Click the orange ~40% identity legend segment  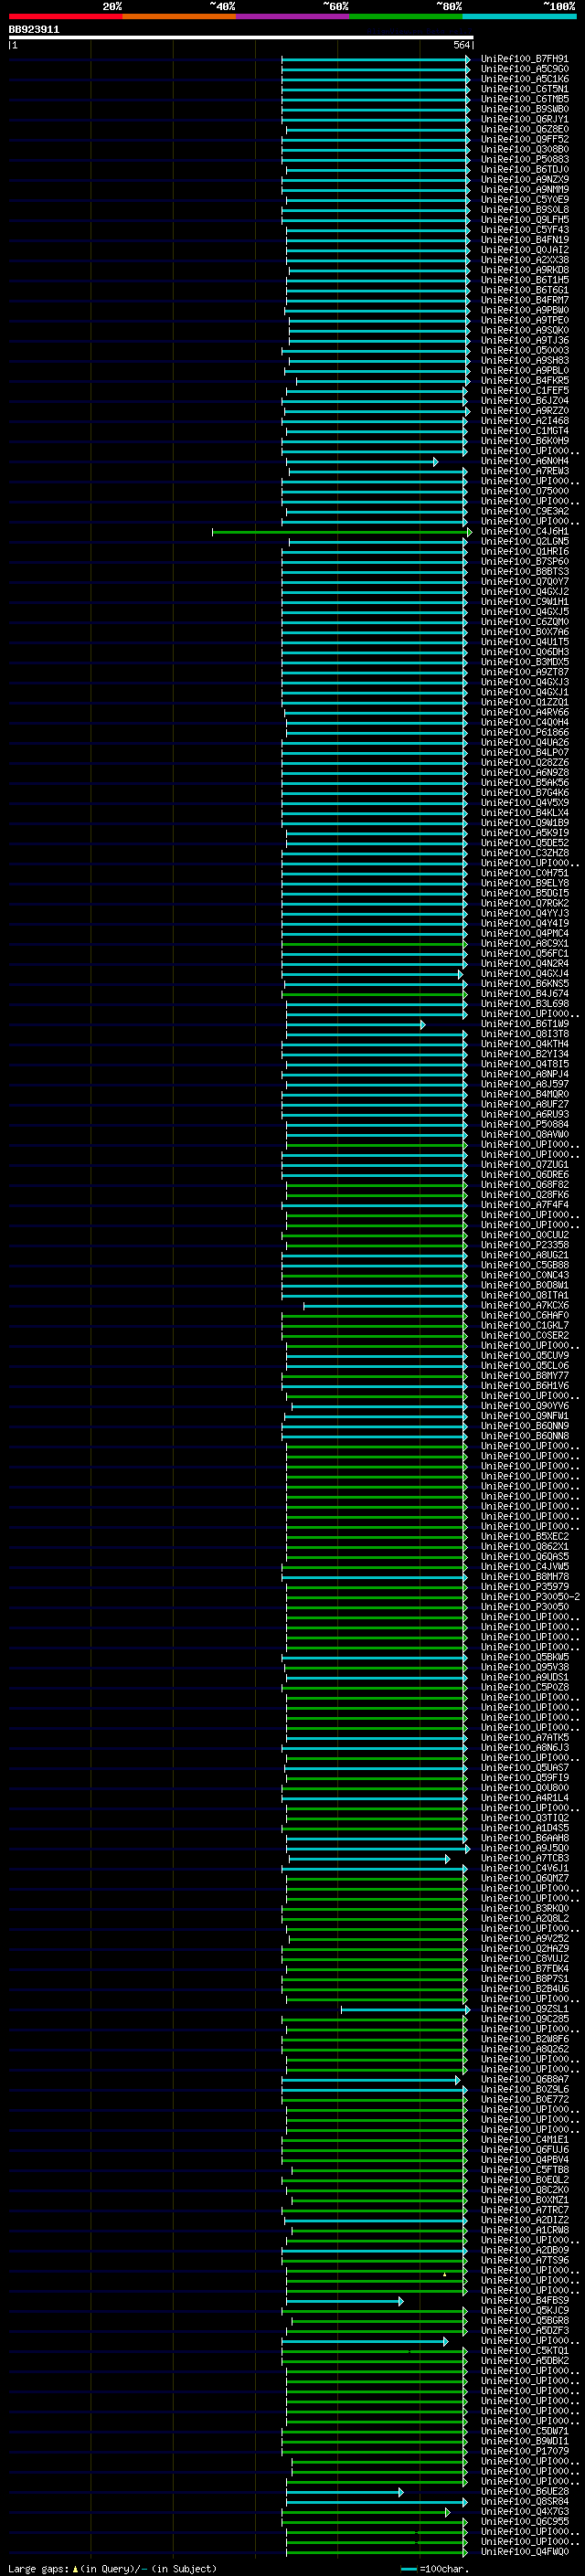click(179, 16)
